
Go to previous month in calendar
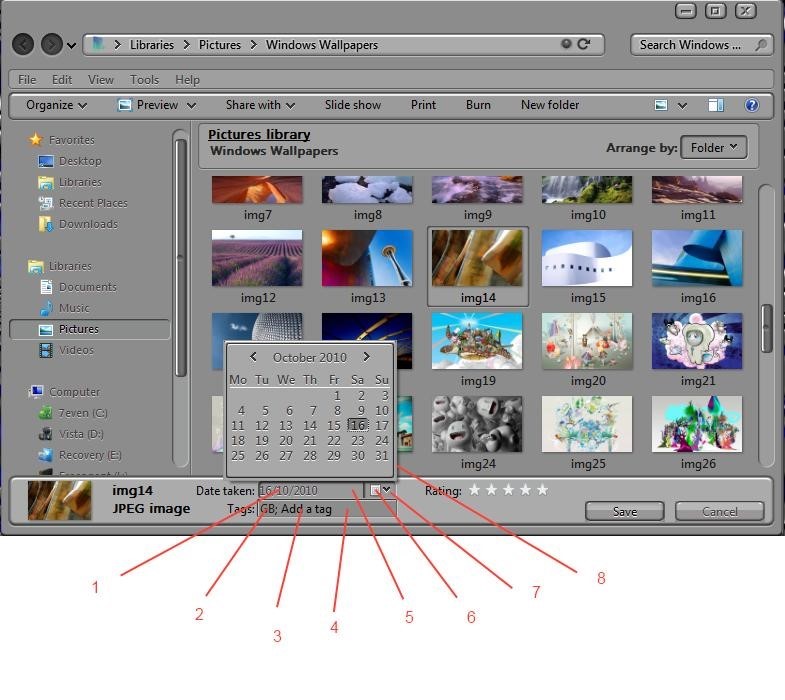click(x=254, y=357)
